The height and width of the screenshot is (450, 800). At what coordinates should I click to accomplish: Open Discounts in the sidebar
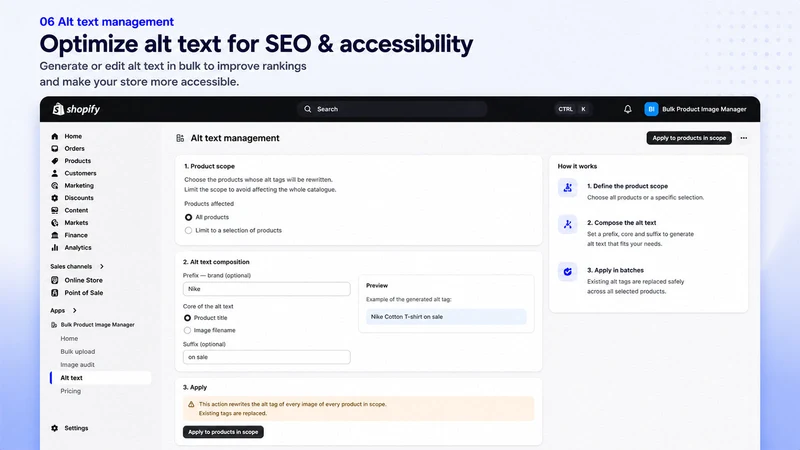[79, 198]
